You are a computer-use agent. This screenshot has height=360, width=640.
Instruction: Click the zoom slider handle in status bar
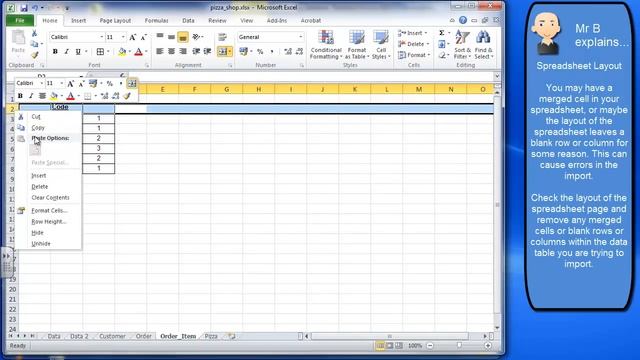459,346
